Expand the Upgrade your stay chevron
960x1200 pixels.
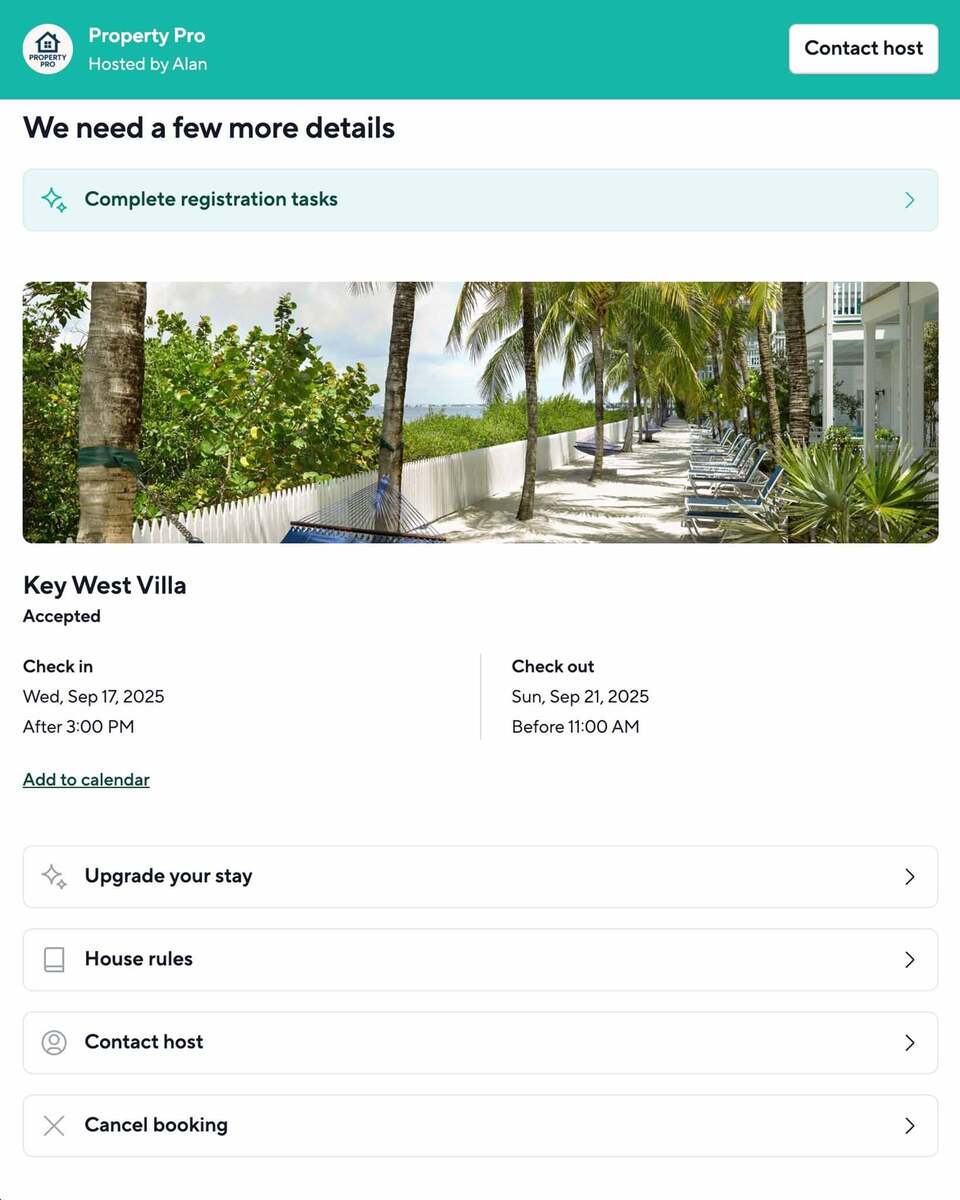tap(909, 877)
